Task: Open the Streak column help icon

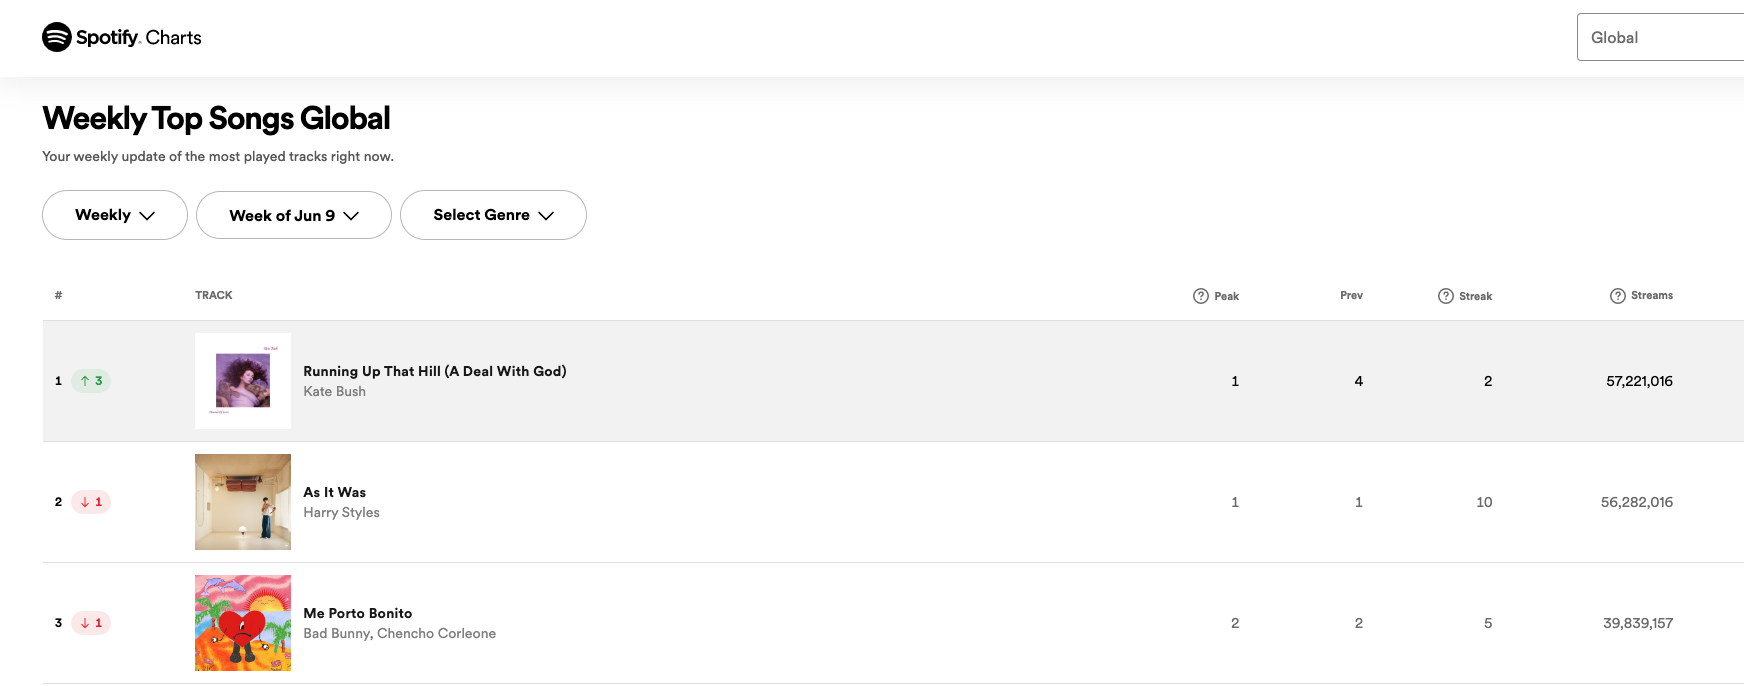Action: tap(1446, 296)
